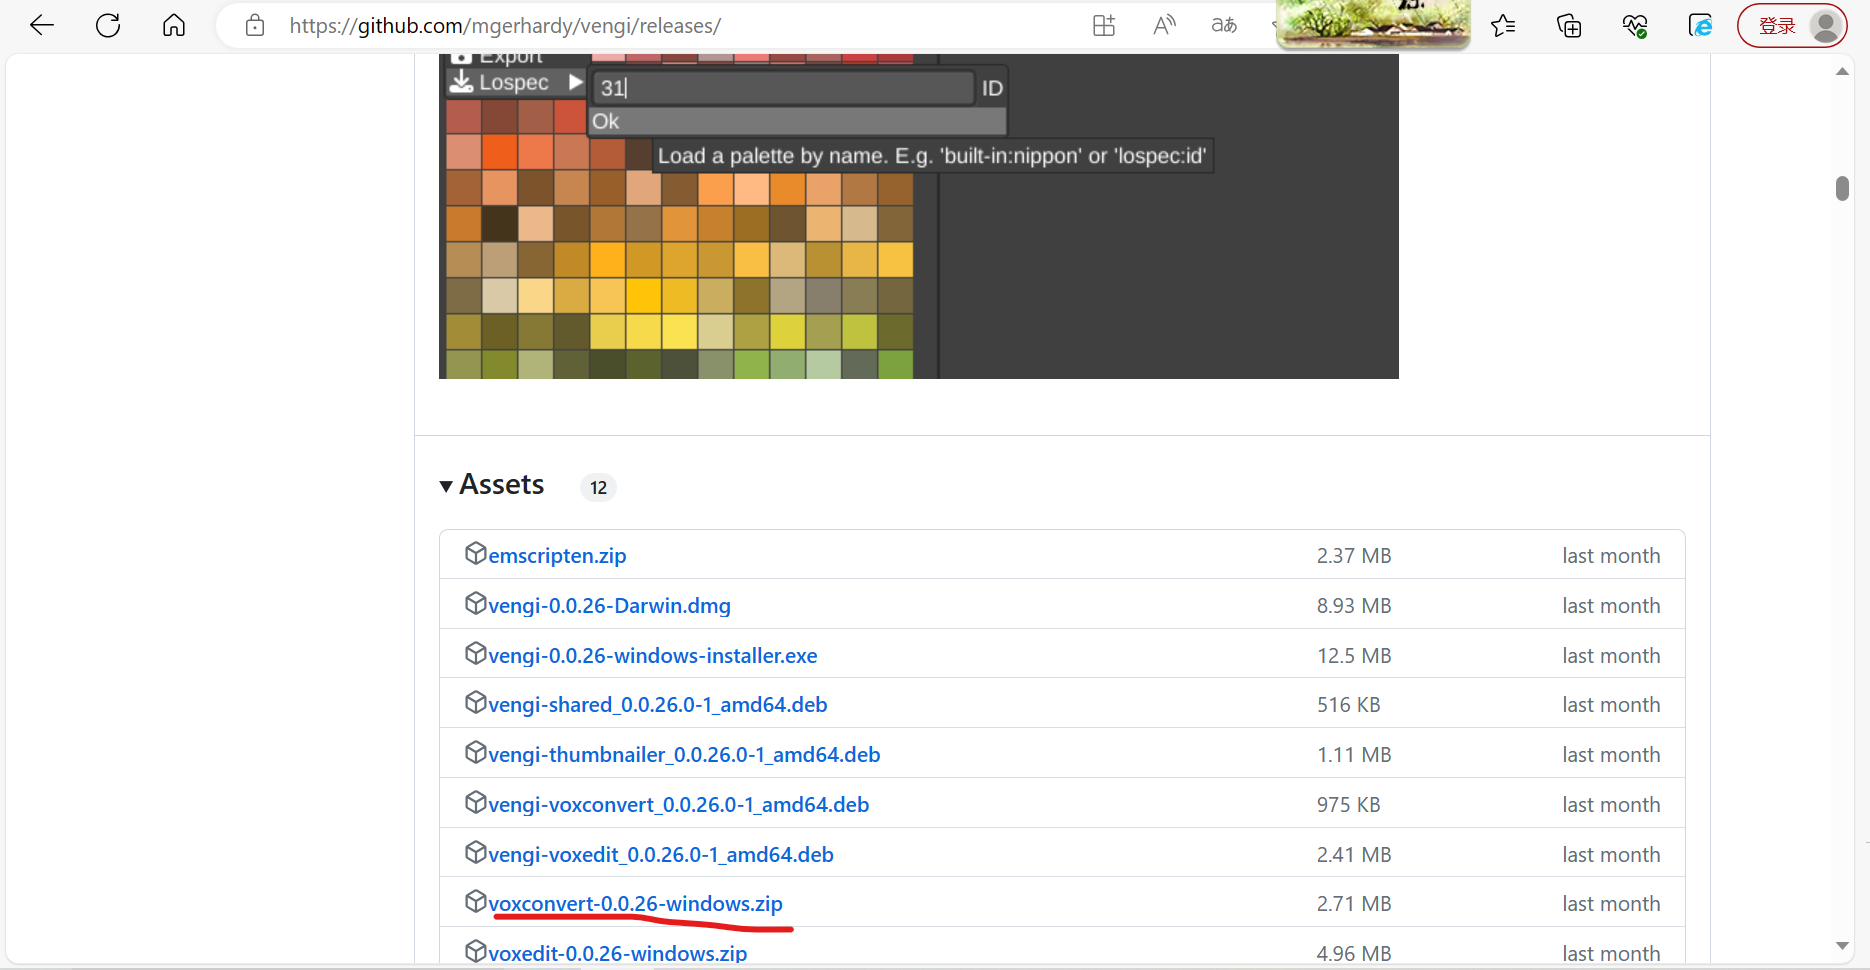The width and height of the screenshot is (1870, 970).
Task: Open the page translate option
Action: coord(1224,25)
